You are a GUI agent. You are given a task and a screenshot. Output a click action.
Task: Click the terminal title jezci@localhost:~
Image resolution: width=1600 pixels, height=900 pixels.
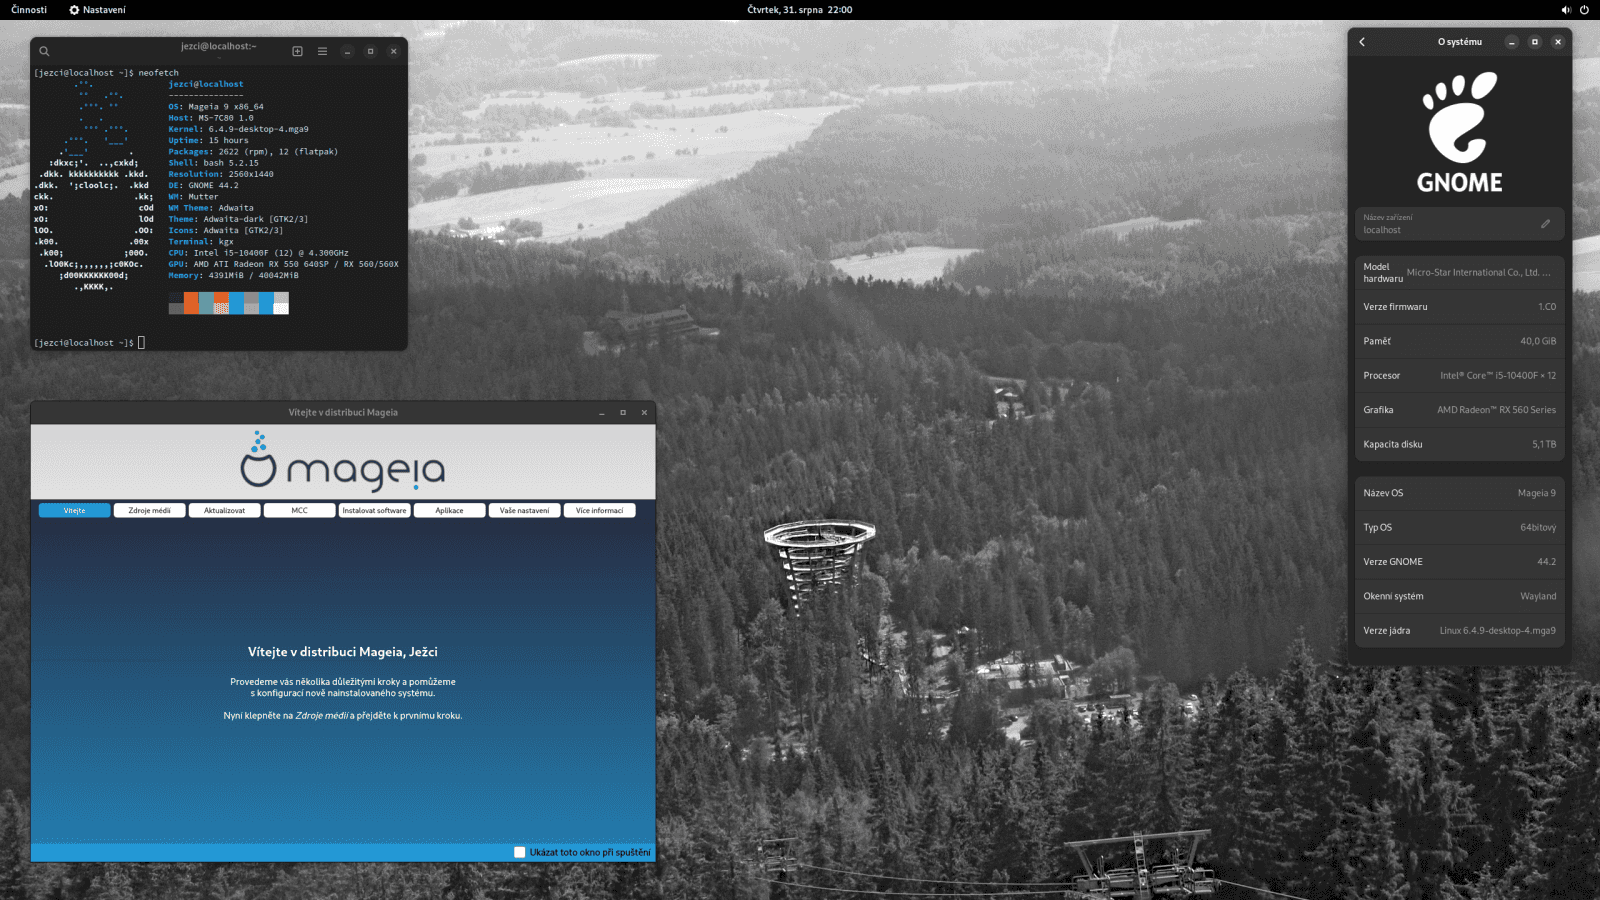click(x=218, y=46)
